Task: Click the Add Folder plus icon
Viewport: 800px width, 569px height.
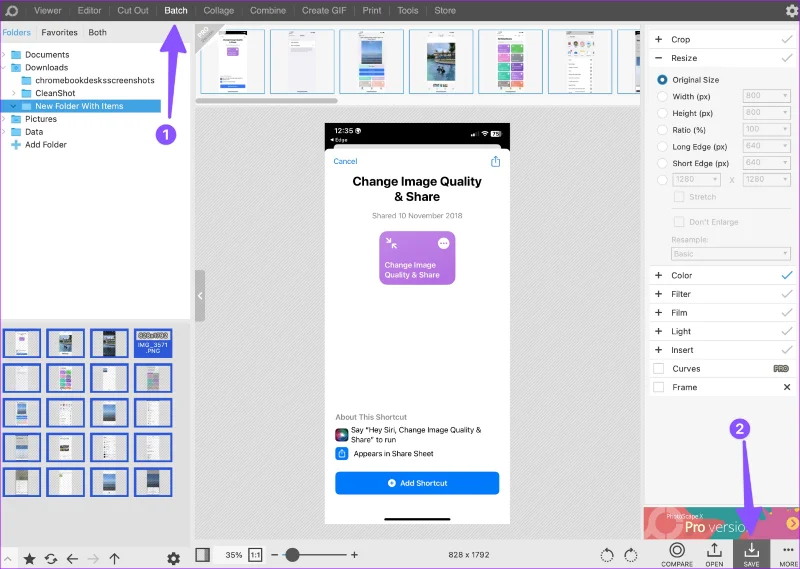Action: tap(16, 145)
